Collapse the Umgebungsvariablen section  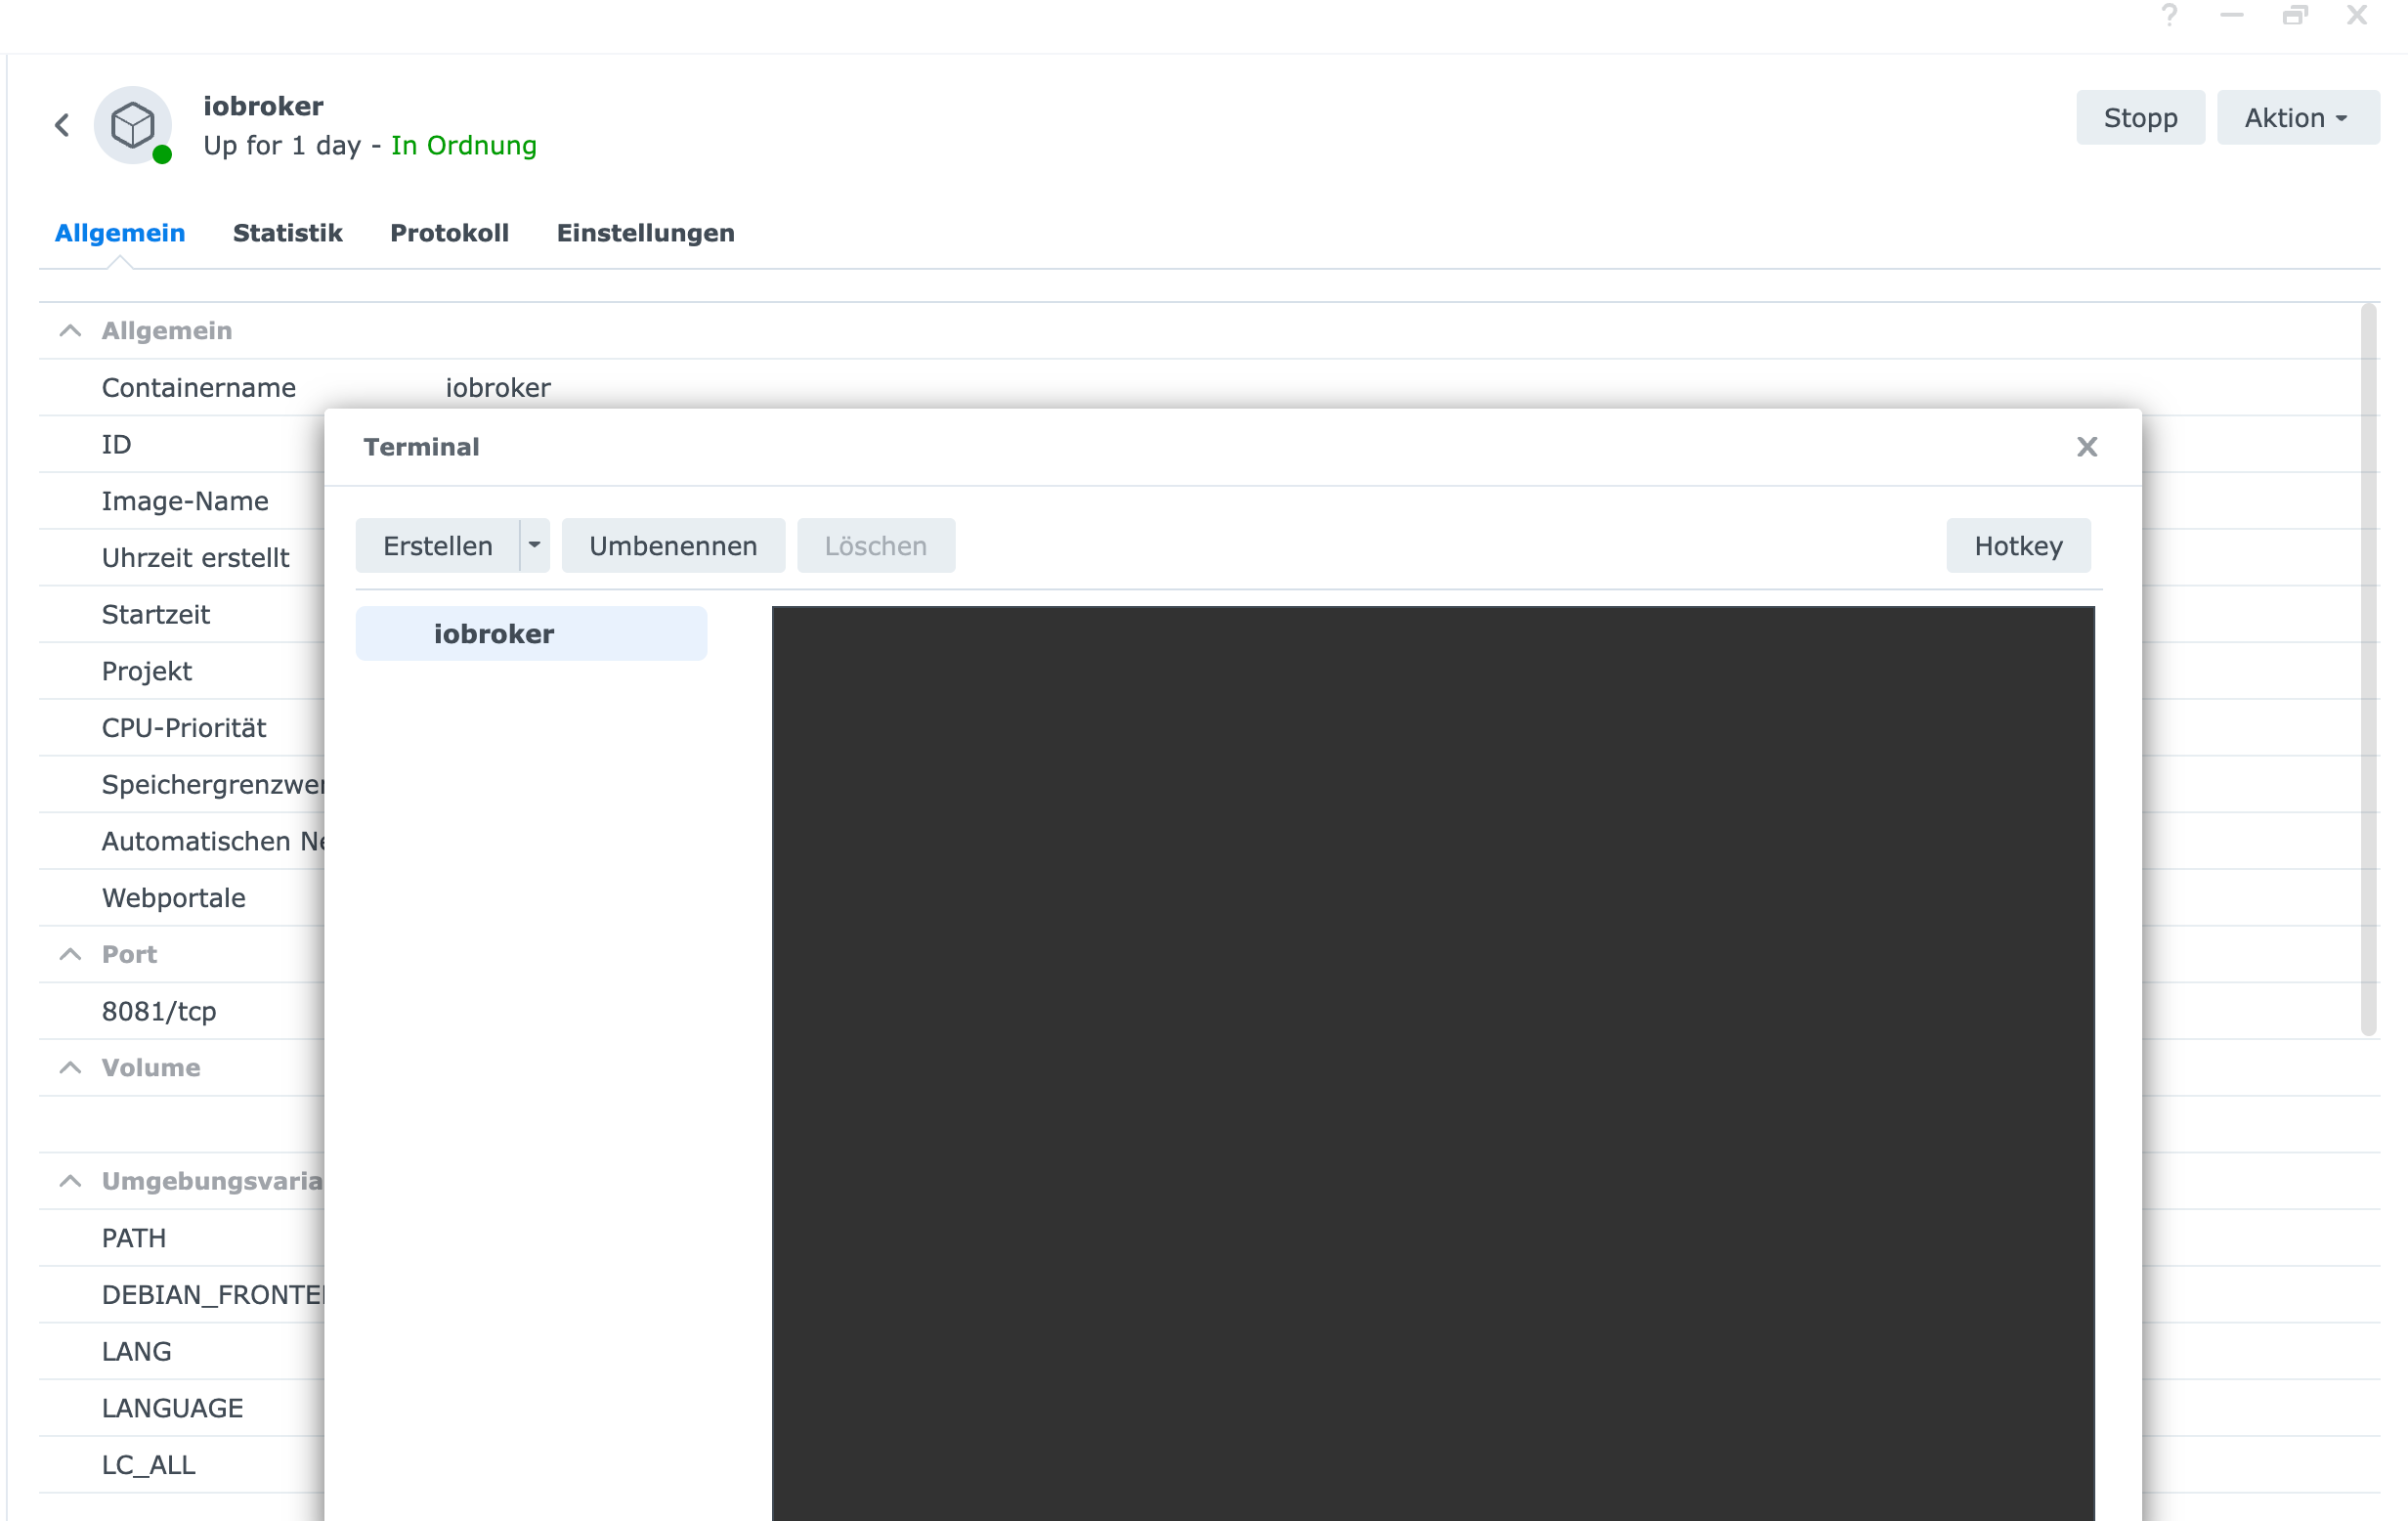tap(70, 1181)
